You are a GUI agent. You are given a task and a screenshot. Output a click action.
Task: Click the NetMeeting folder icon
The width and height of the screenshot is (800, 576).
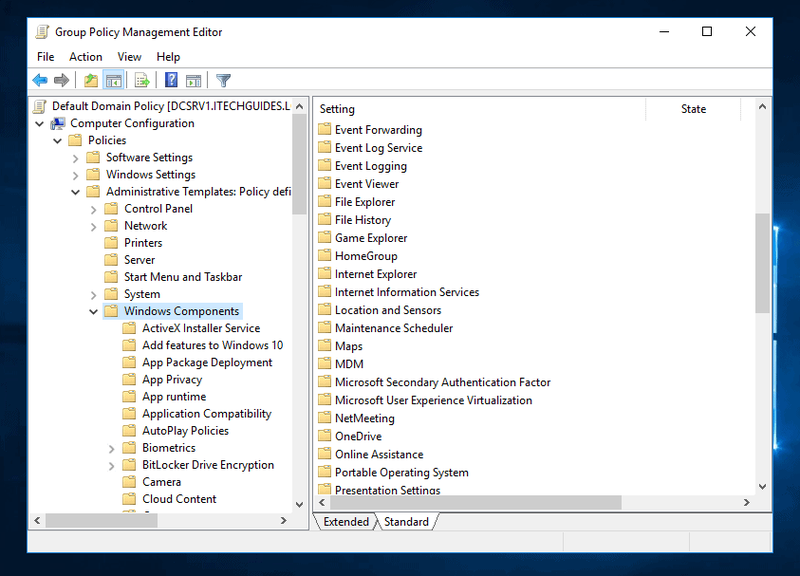tap(324, 418)
